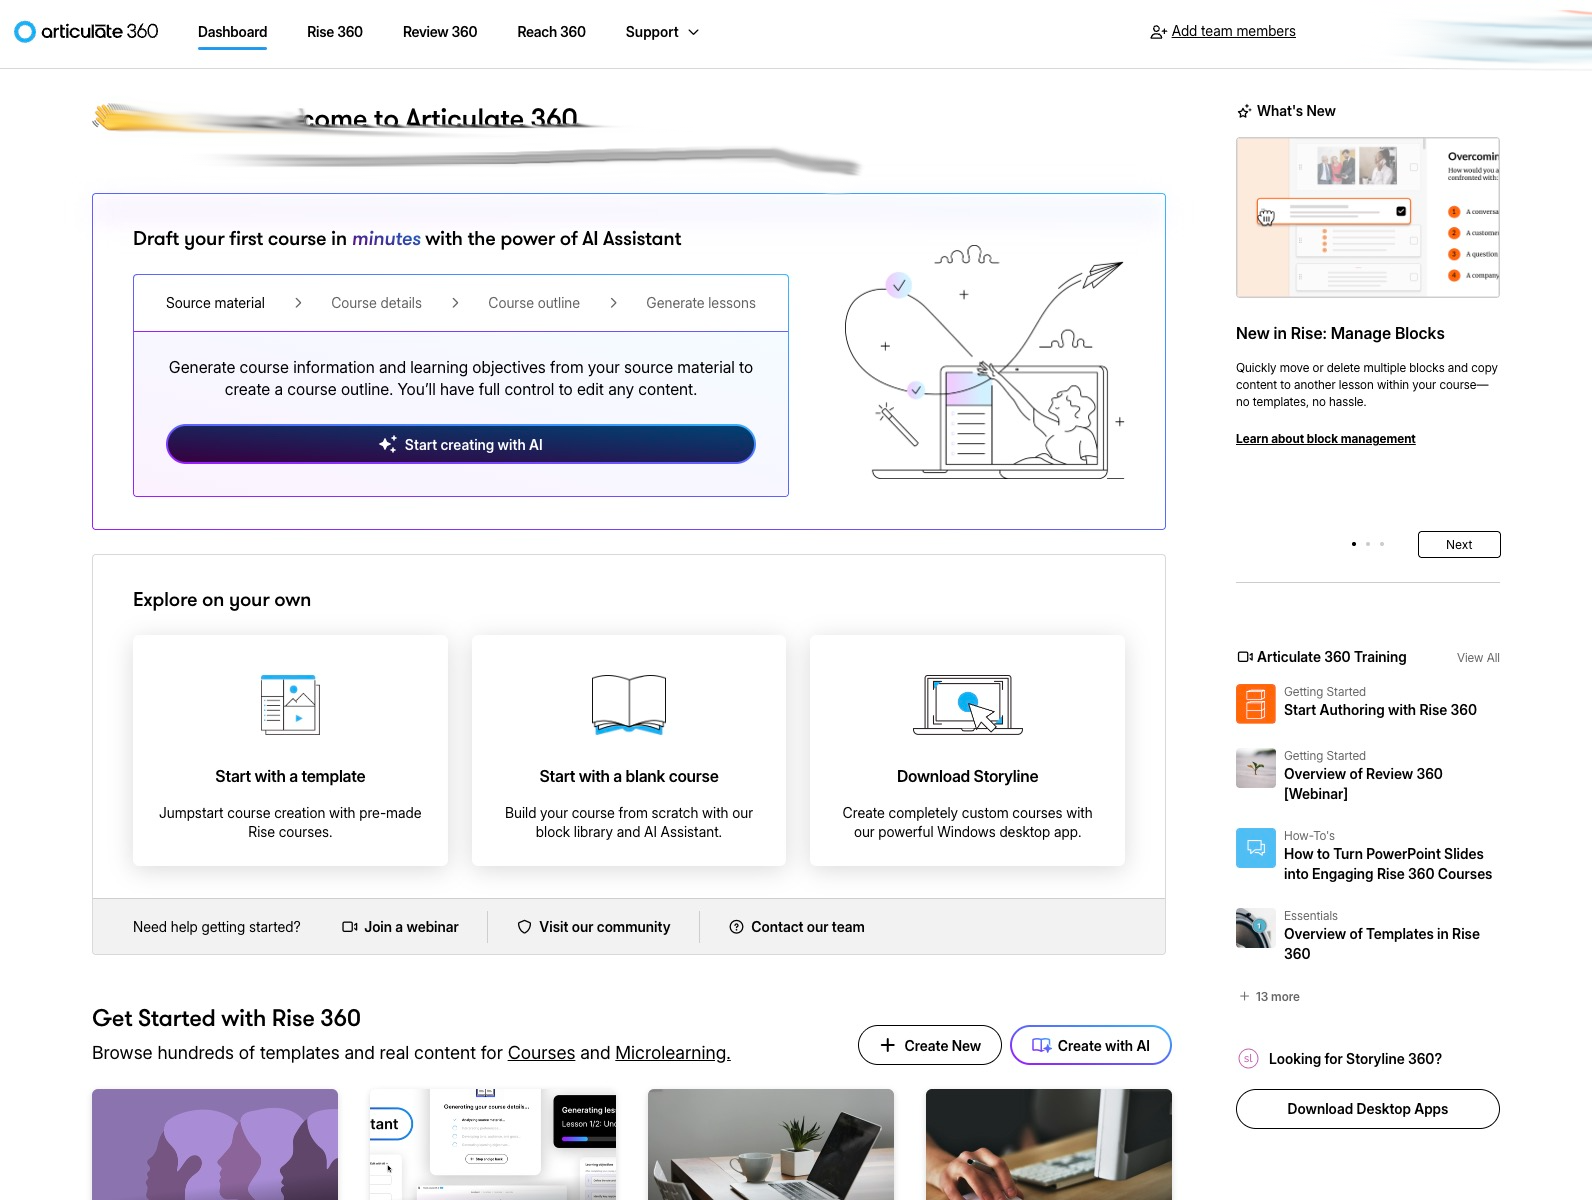The width and height of the screenshot is (1592, 1200).
Task: Open the keyboard and monitor thumbnail
Action: point(1049,1144)
